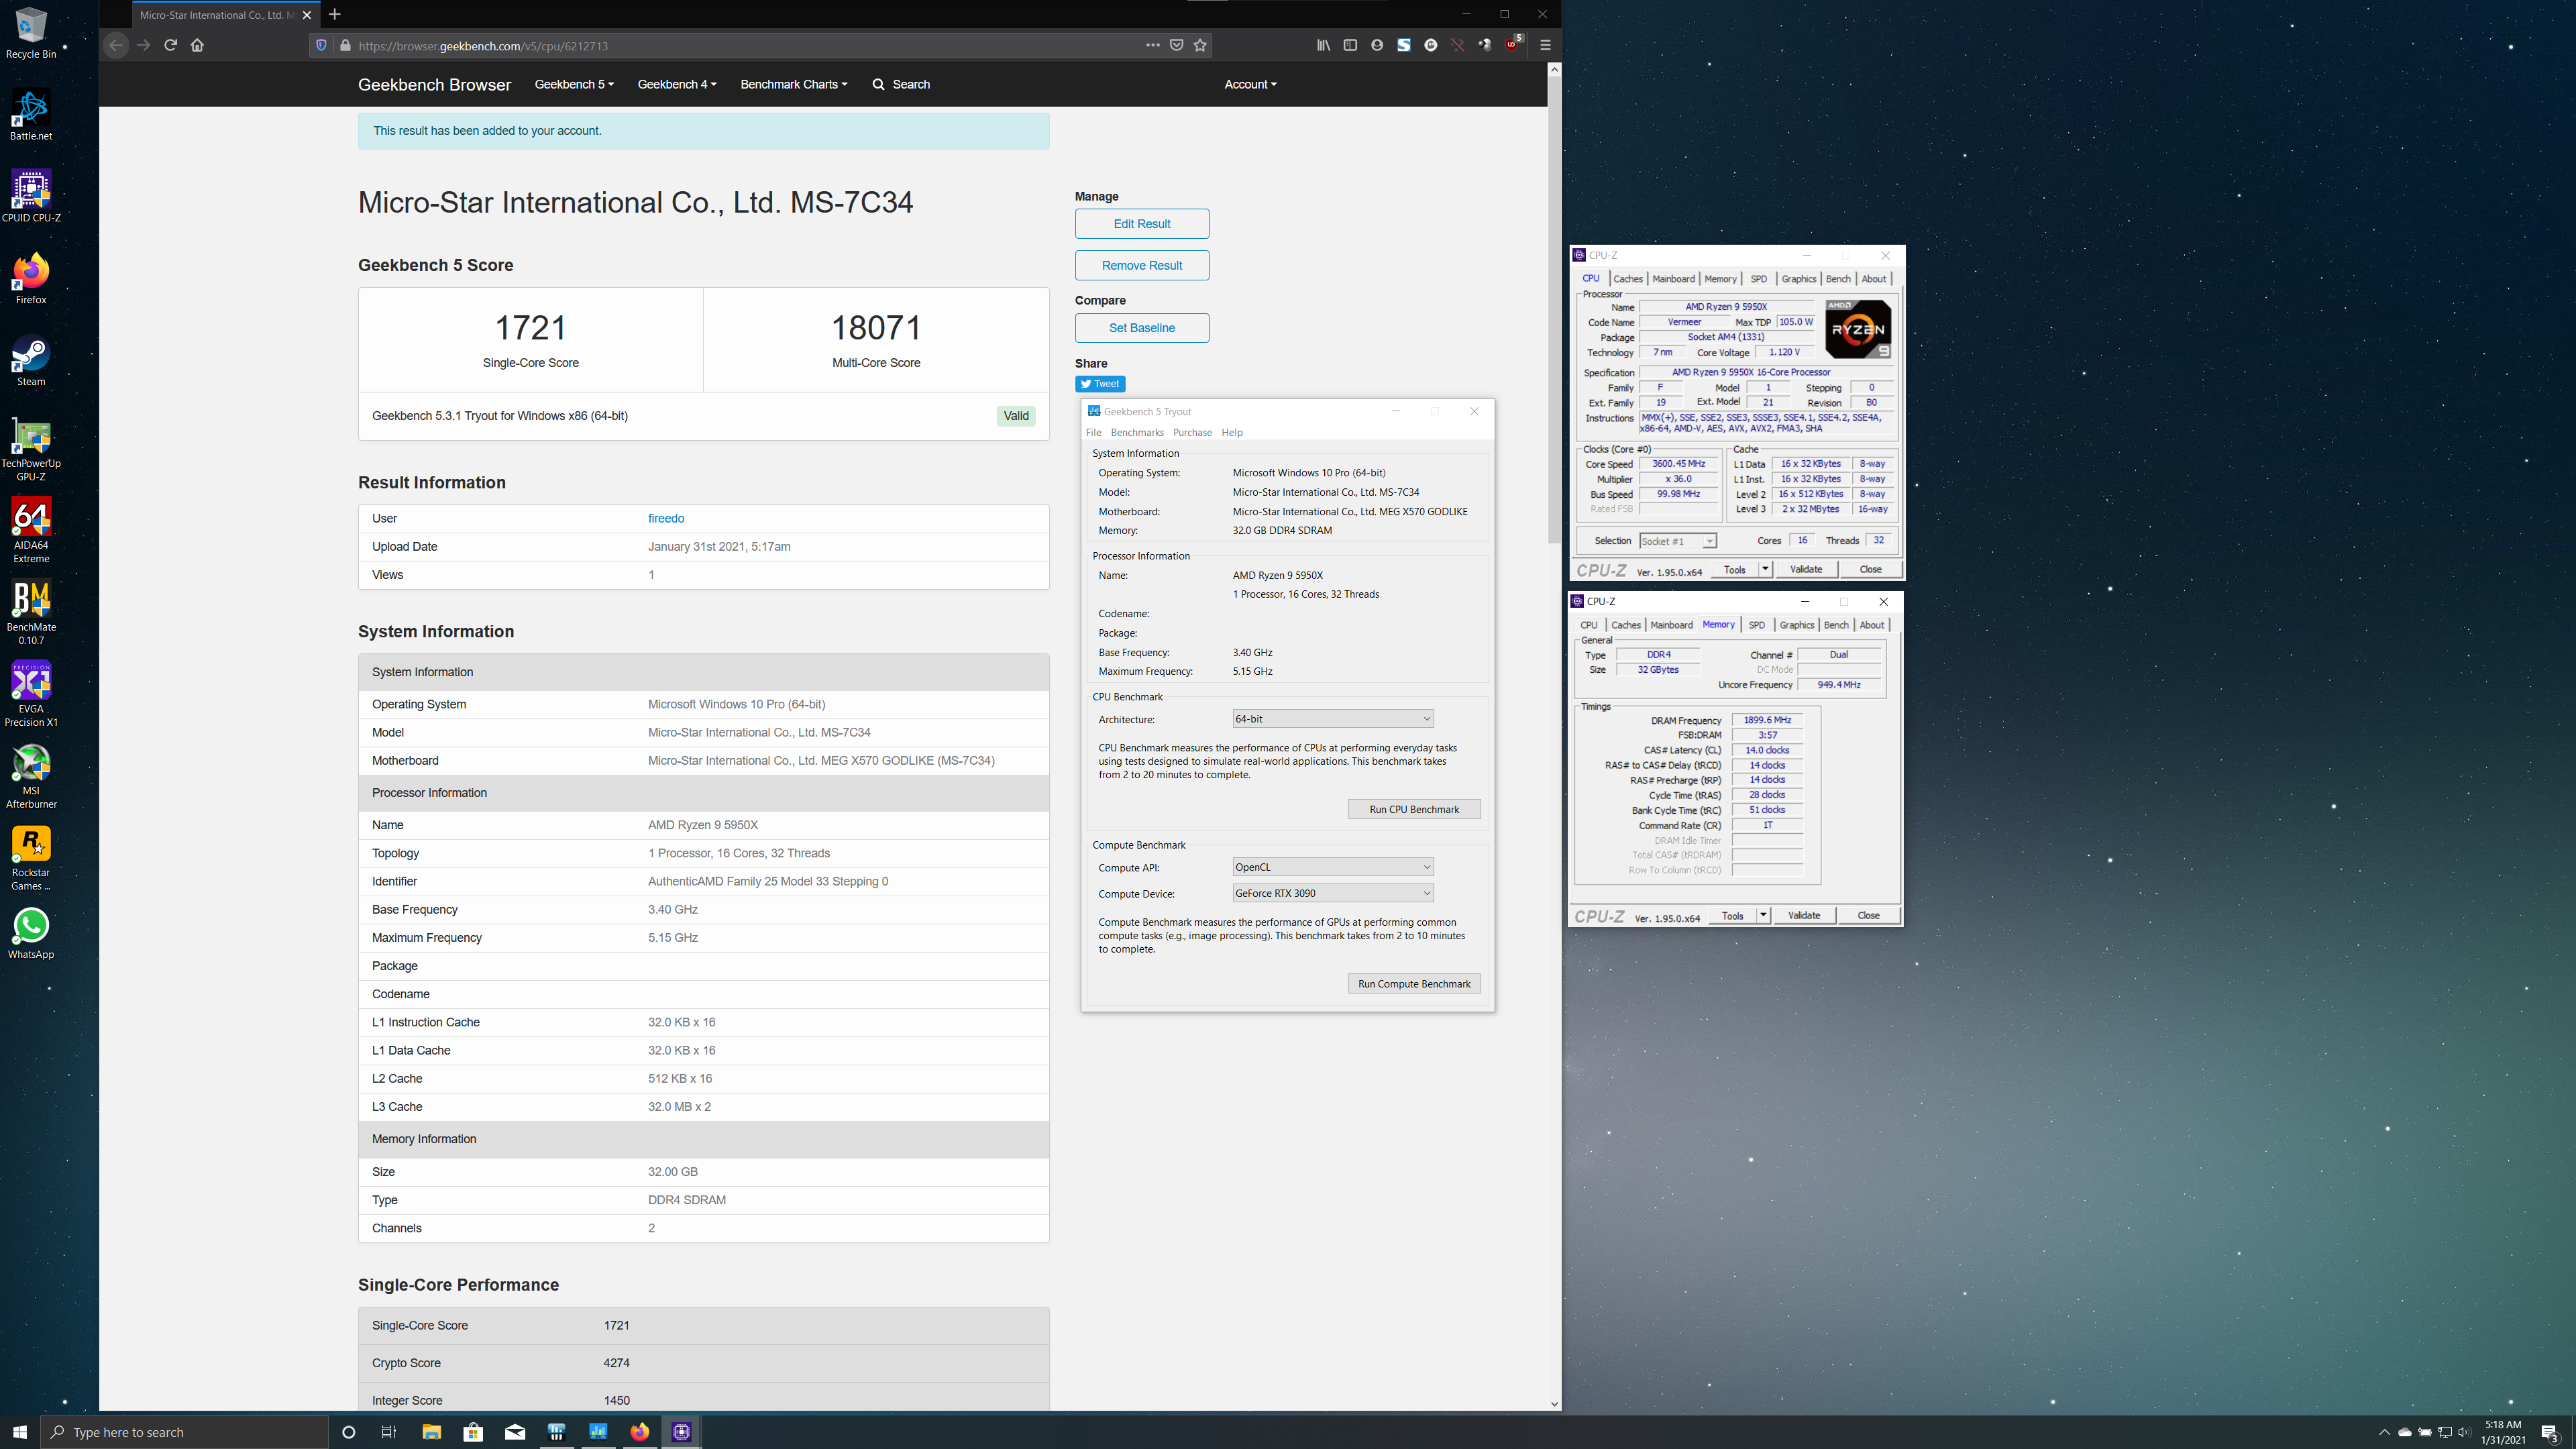Viewport: 2576px width, 1449px height.
Task: Open Benchmarks menu in Geekbench 5 Tryout
Action: [1137, 433]
